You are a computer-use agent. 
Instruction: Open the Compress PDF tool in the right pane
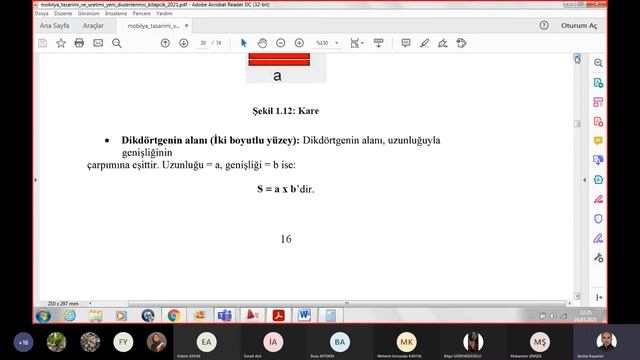(598, 180)
